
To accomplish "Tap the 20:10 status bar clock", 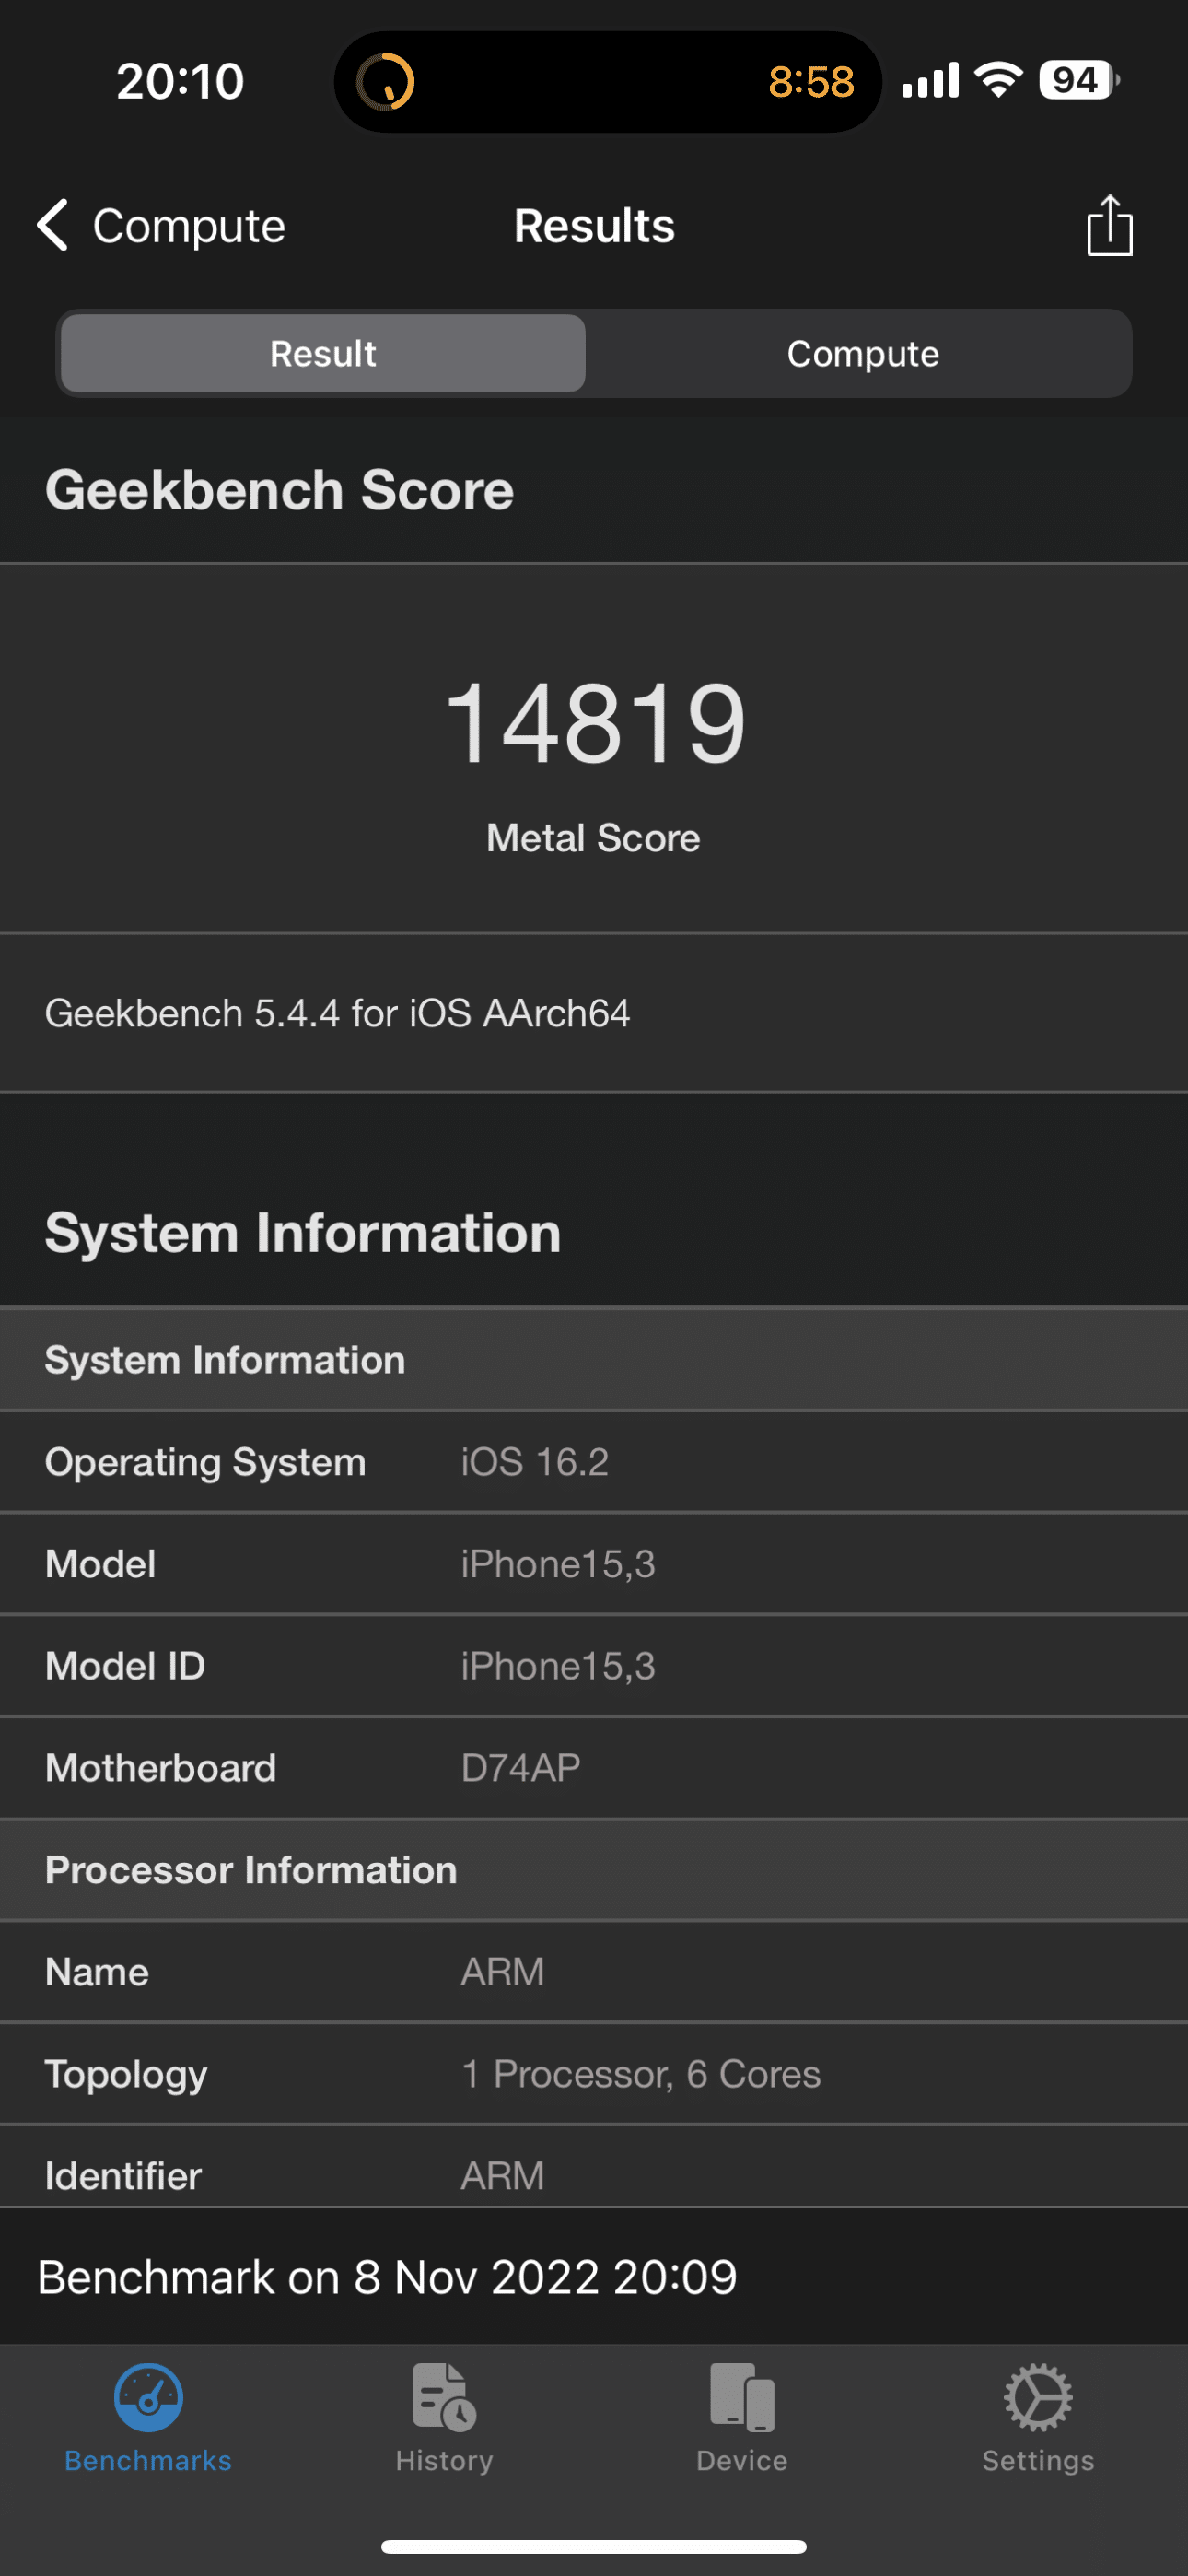I will click(180, 81).
